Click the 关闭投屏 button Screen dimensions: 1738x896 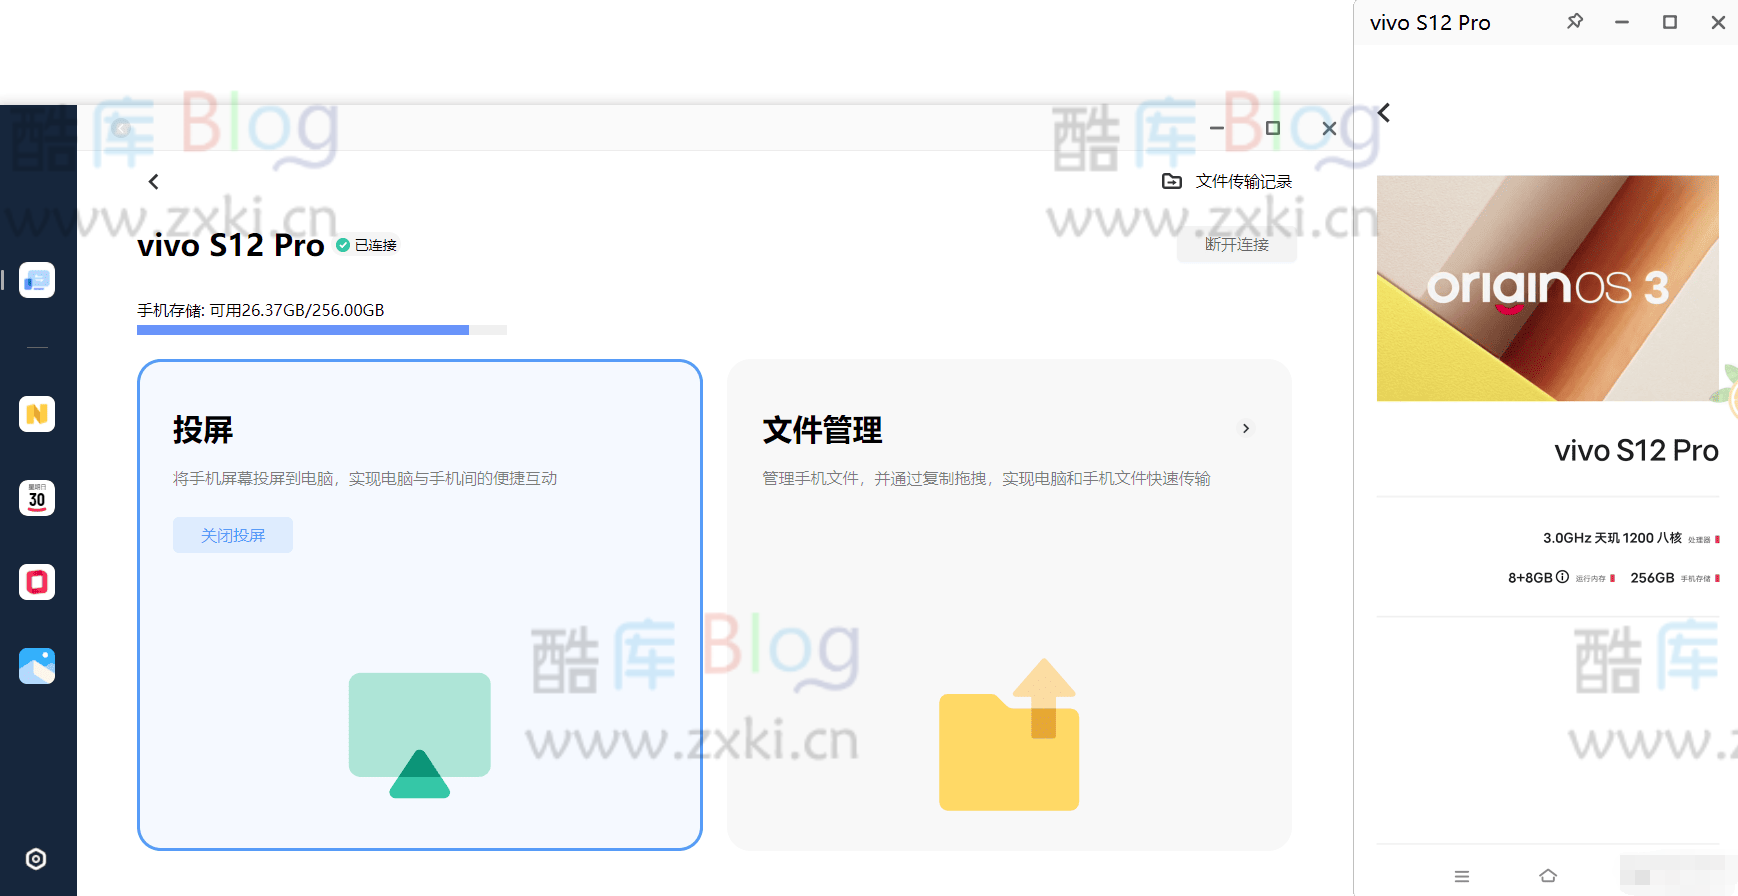pos(233,535)
